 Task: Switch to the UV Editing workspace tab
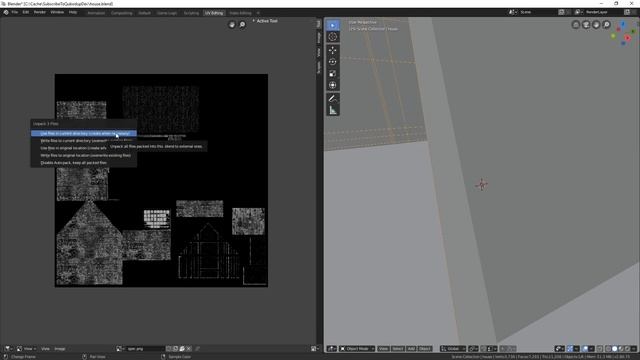coord(214,13)
